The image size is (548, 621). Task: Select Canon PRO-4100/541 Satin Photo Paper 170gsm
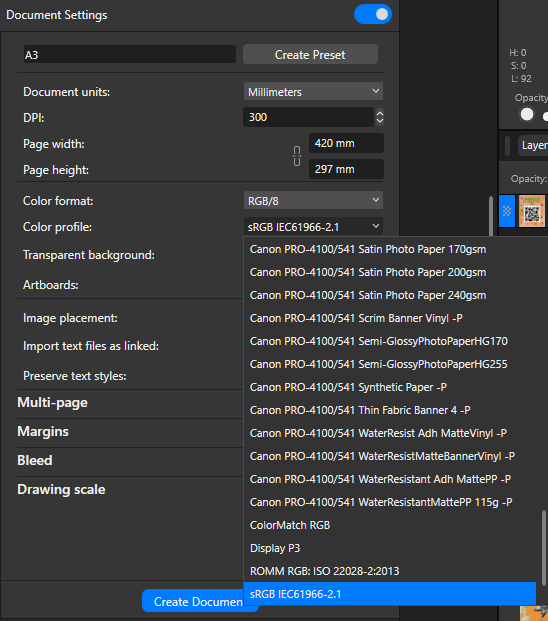coord(390,250)
